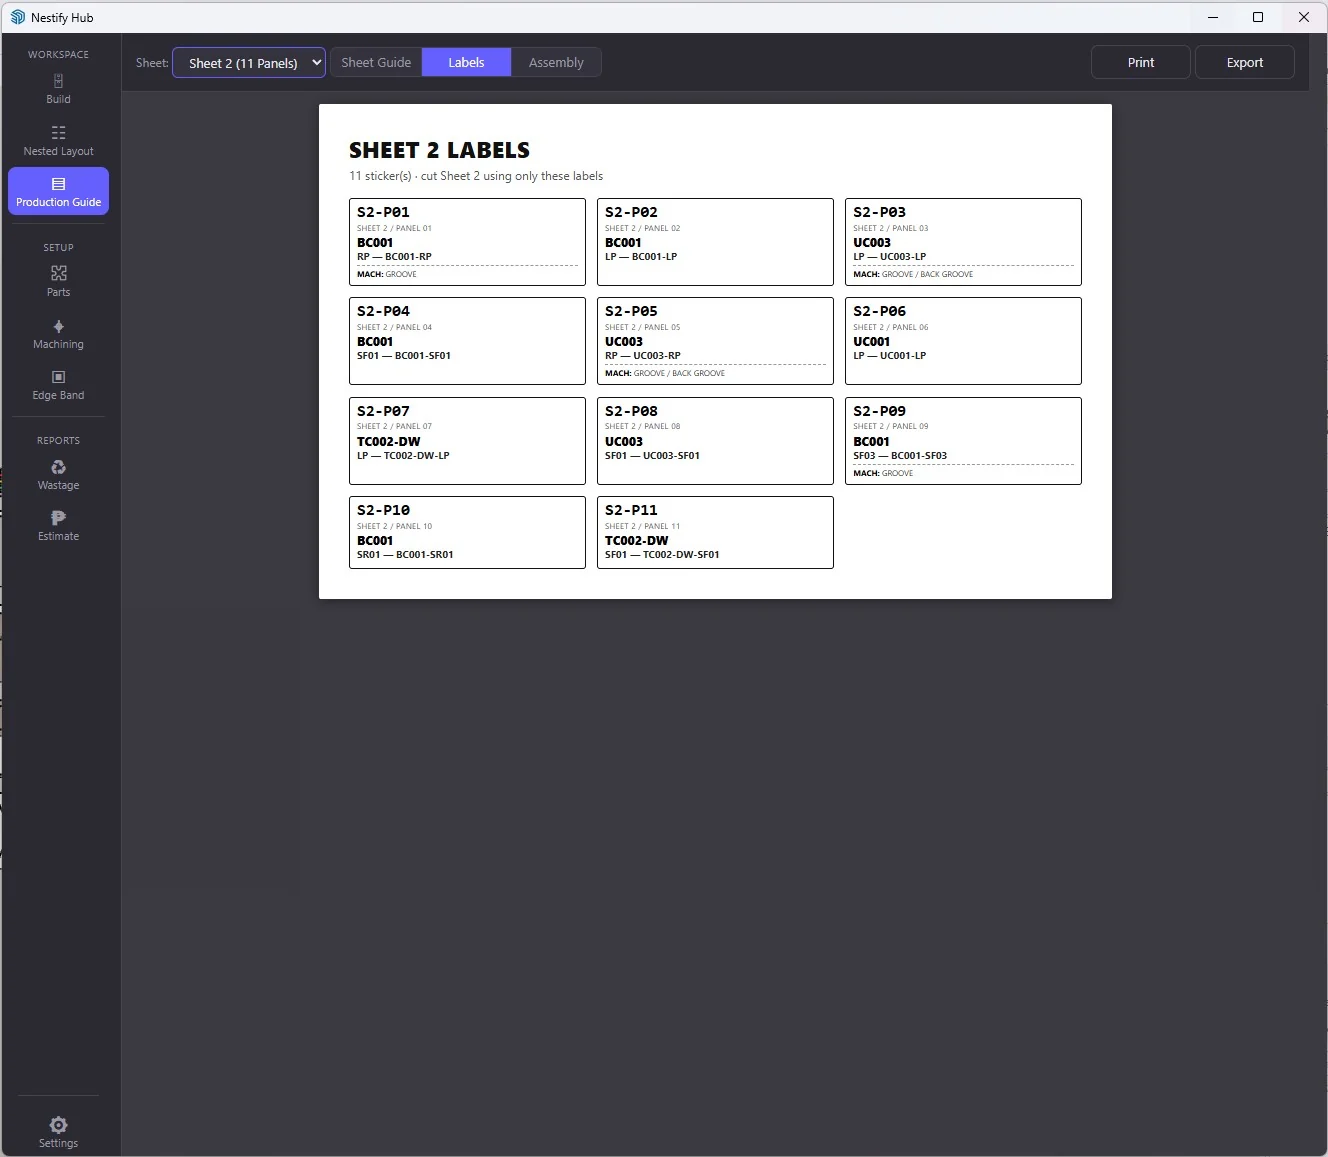Click 'LP — UC003-LP' text
1328x1157 pixels.
tap(889, 257)
